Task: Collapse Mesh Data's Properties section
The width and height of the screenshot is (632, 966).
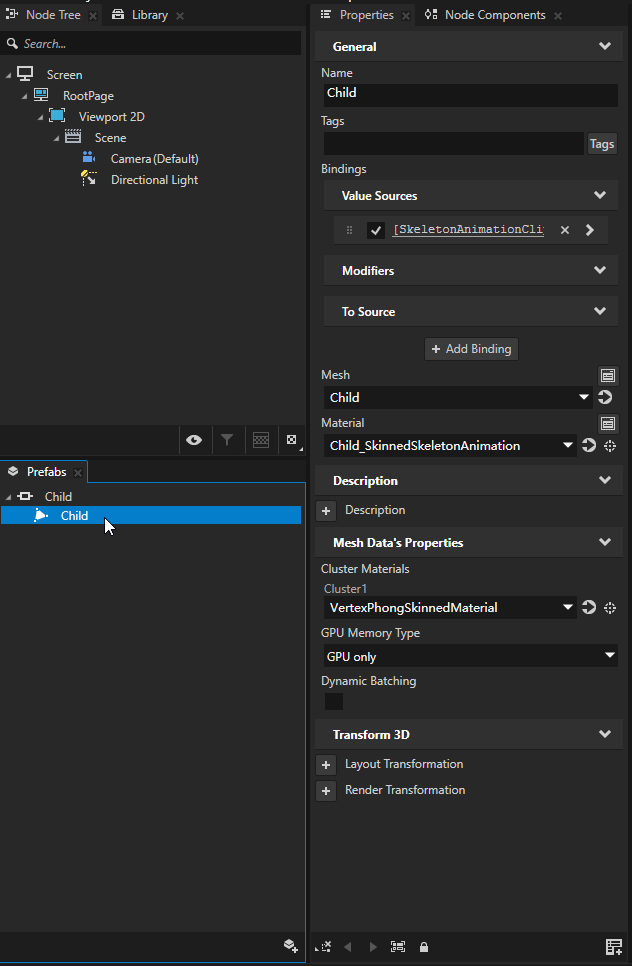Action: pyautogui.click(x=605, y=542)
